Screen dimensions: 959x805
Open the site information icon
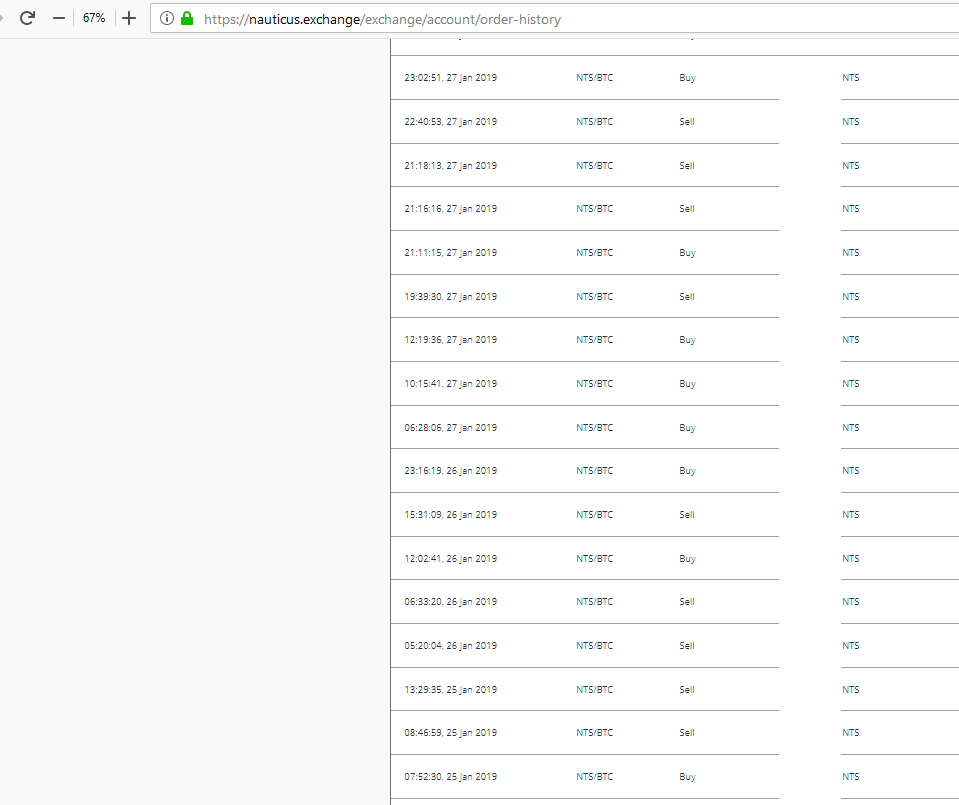click(166, 18)
